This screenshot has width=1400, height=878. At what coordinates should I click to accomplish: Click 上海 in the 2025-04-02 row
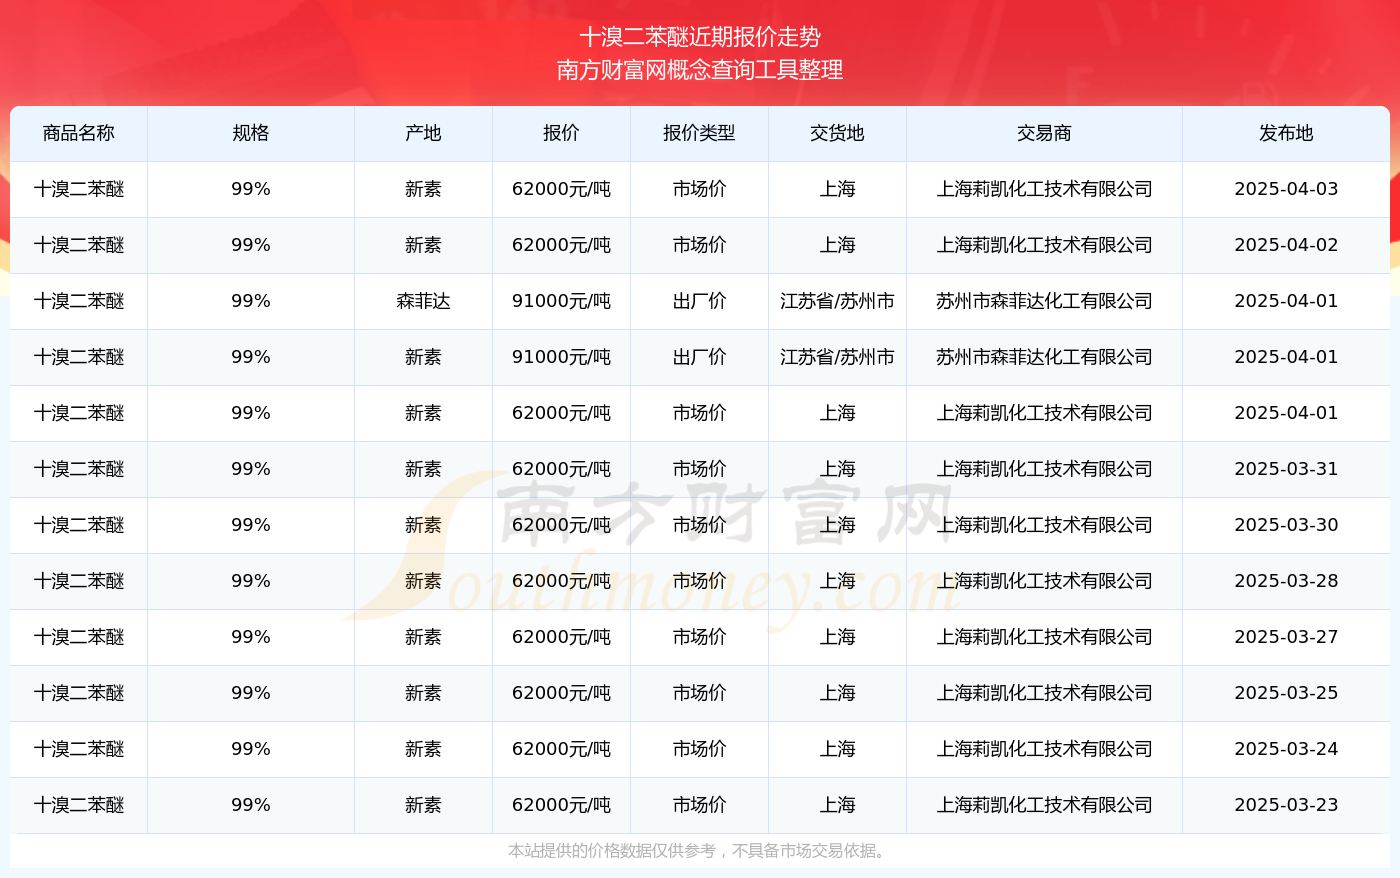pyautogui.click(x=837, y=245)
